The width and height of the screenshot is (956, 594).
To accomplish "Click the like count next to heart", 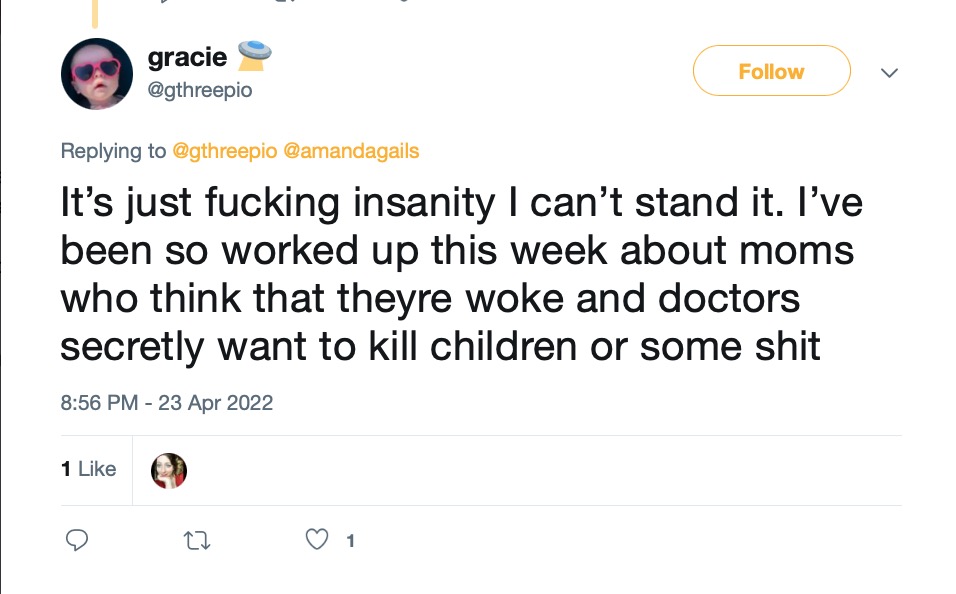I will [350, 541].
